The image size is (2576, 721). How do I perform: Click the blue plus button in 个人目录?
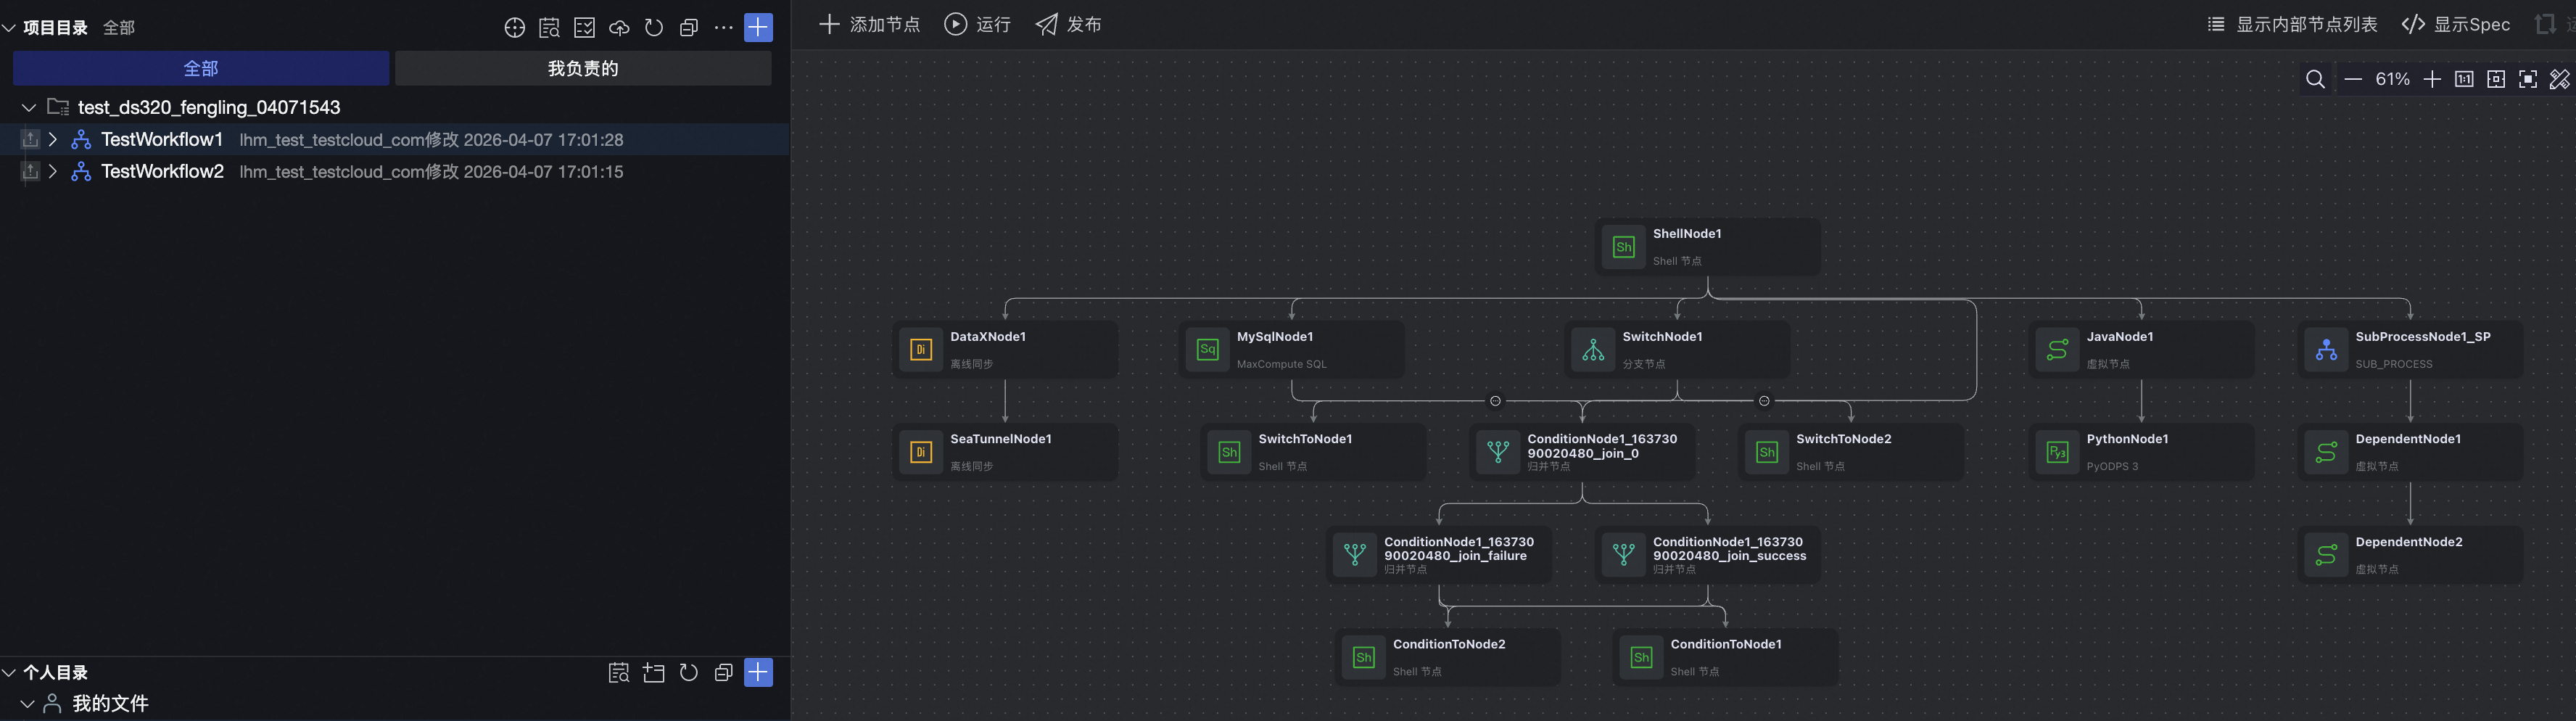759,672
